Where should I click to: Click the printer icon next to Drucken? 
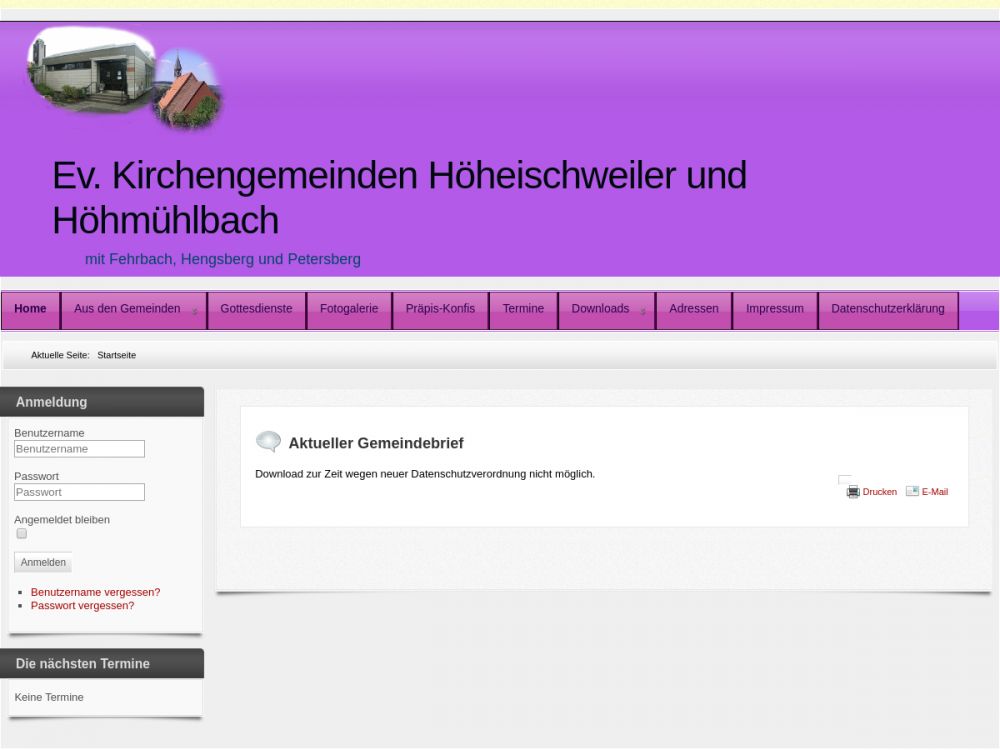853,492
